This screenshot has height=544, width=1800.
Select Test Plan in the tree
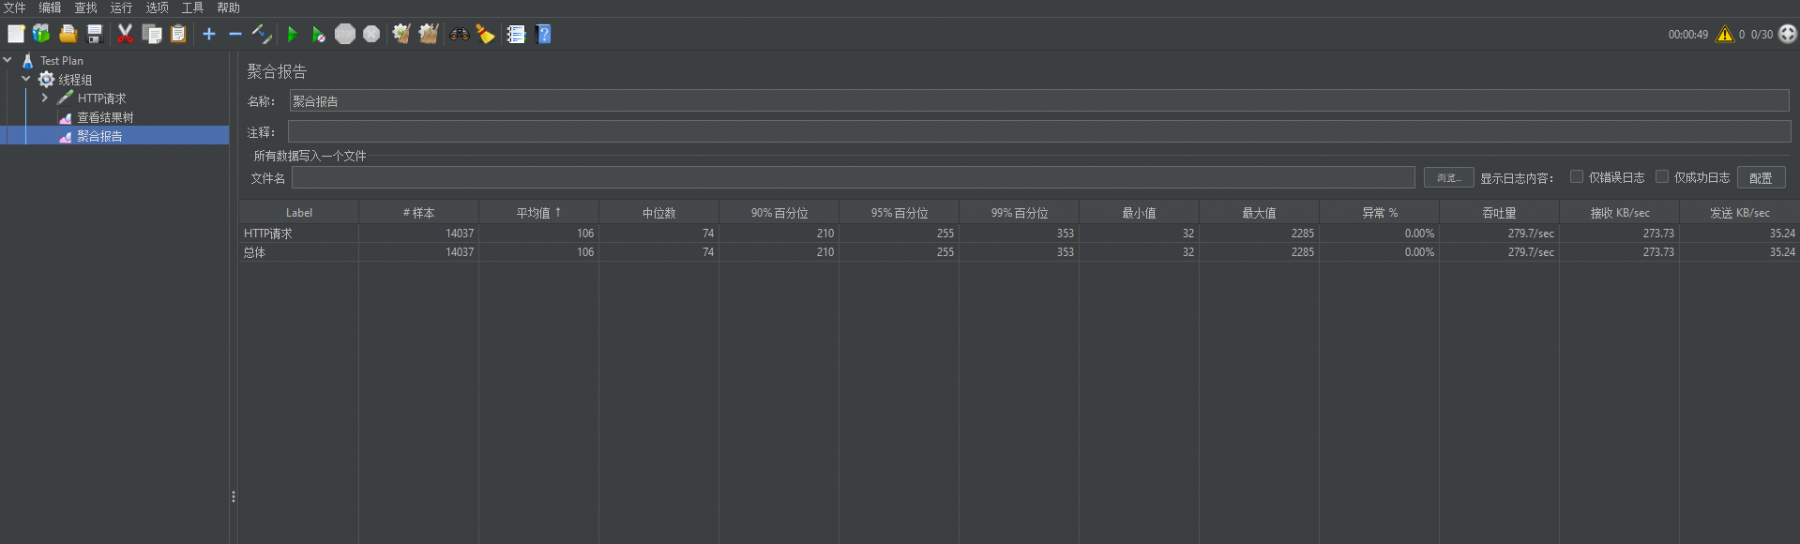point(62,61)
